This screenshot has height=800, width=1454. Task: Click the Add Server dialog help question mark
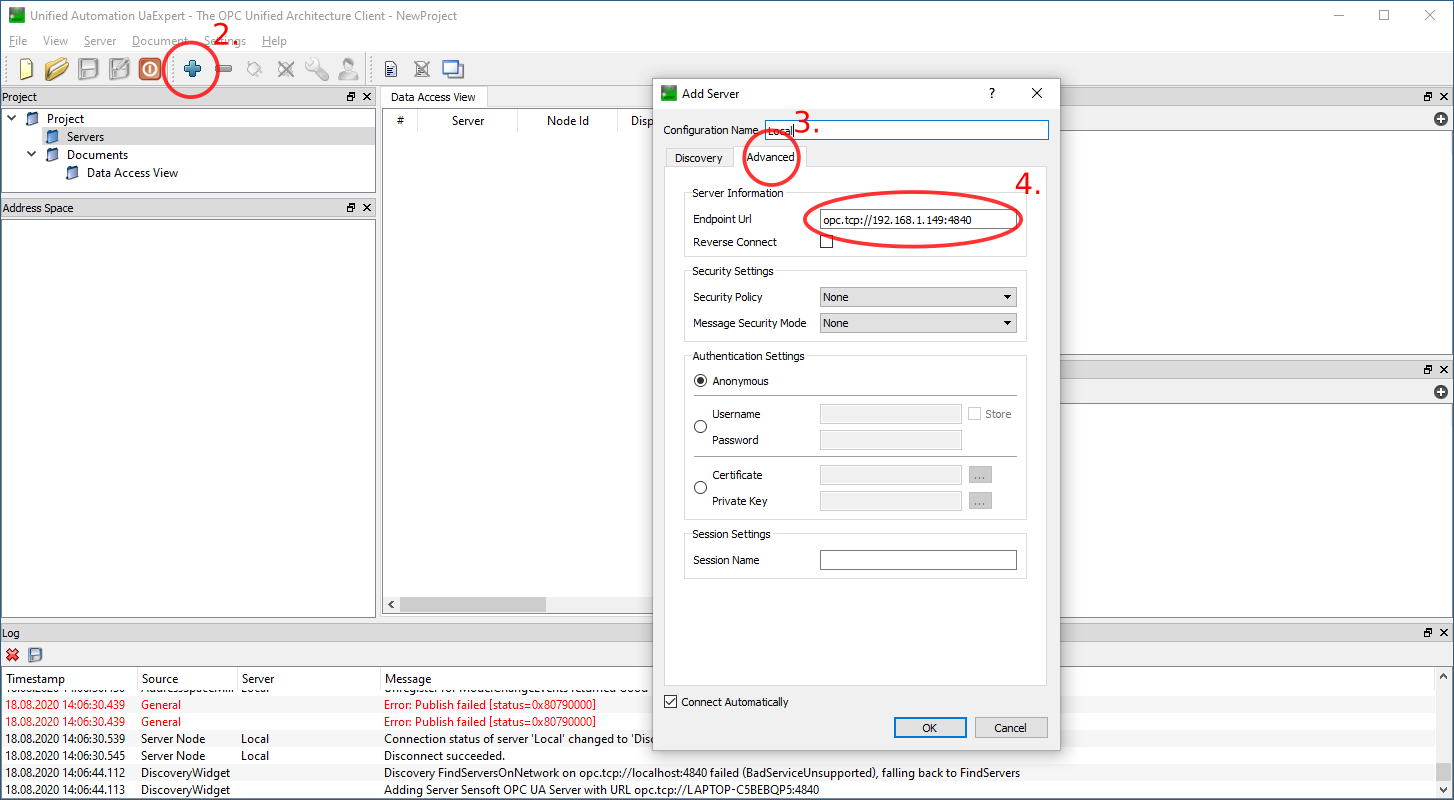tap(992, 93)
